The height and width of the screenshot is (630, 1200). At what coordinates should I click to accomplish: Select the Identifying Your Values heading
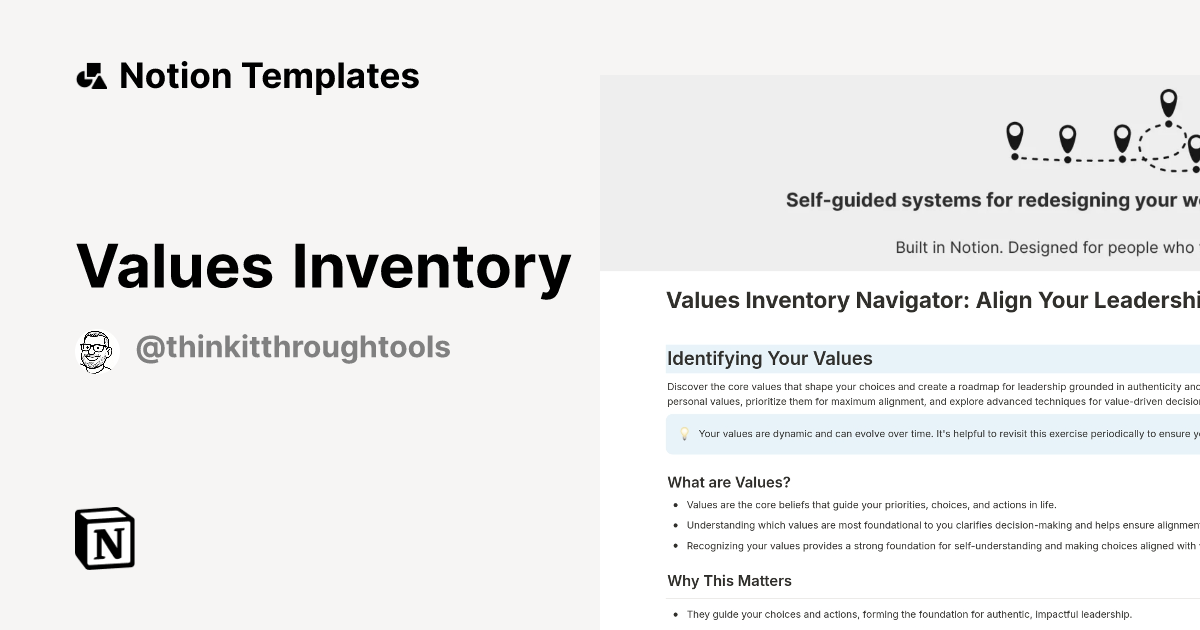[770, 358]
